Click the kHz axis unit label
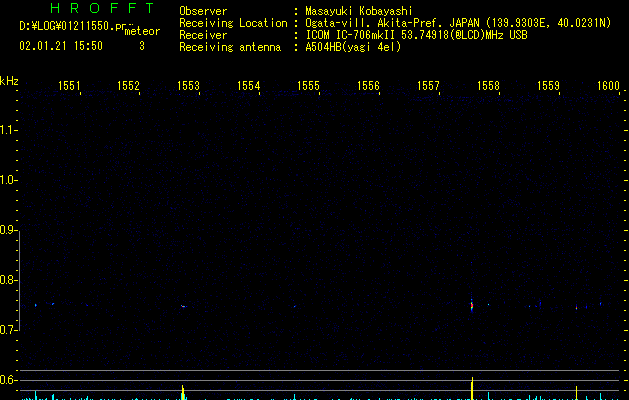The width and height of the screenshot is (629, 400). 9,81
